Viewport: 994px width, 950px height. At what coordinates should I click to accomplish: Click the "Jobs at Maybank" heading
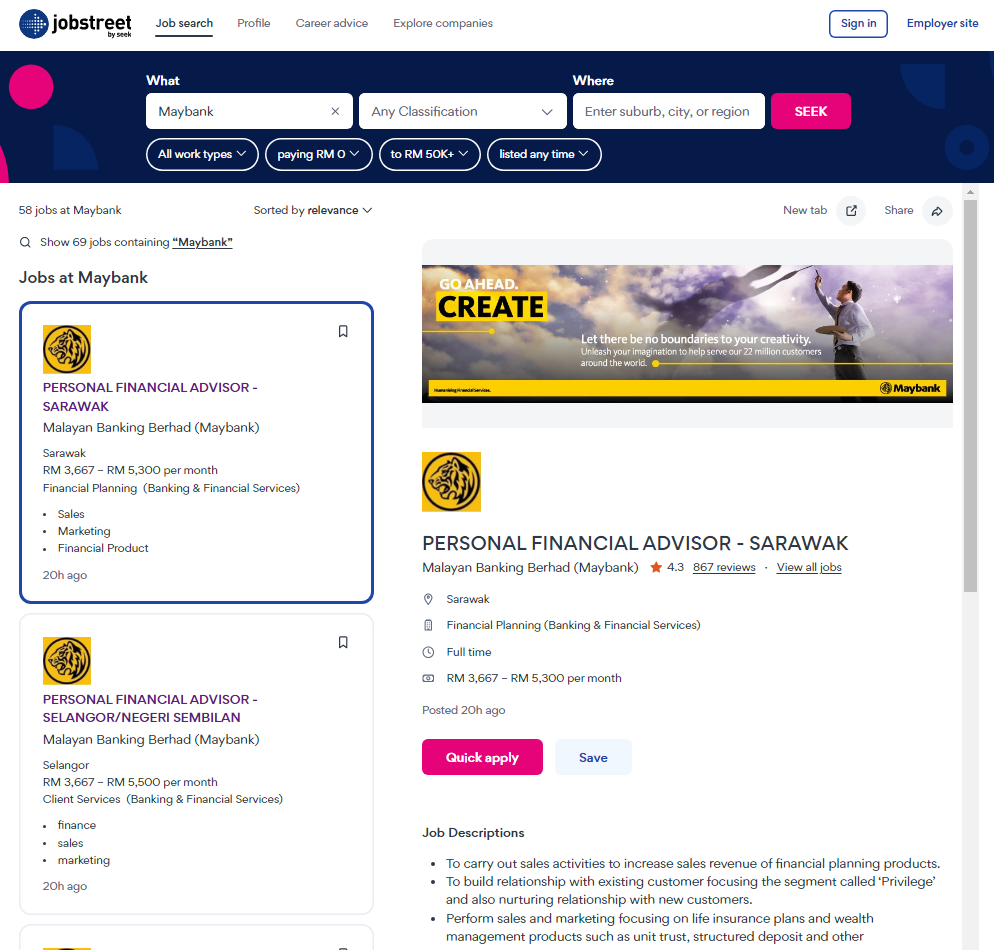[x=83, y=278]
